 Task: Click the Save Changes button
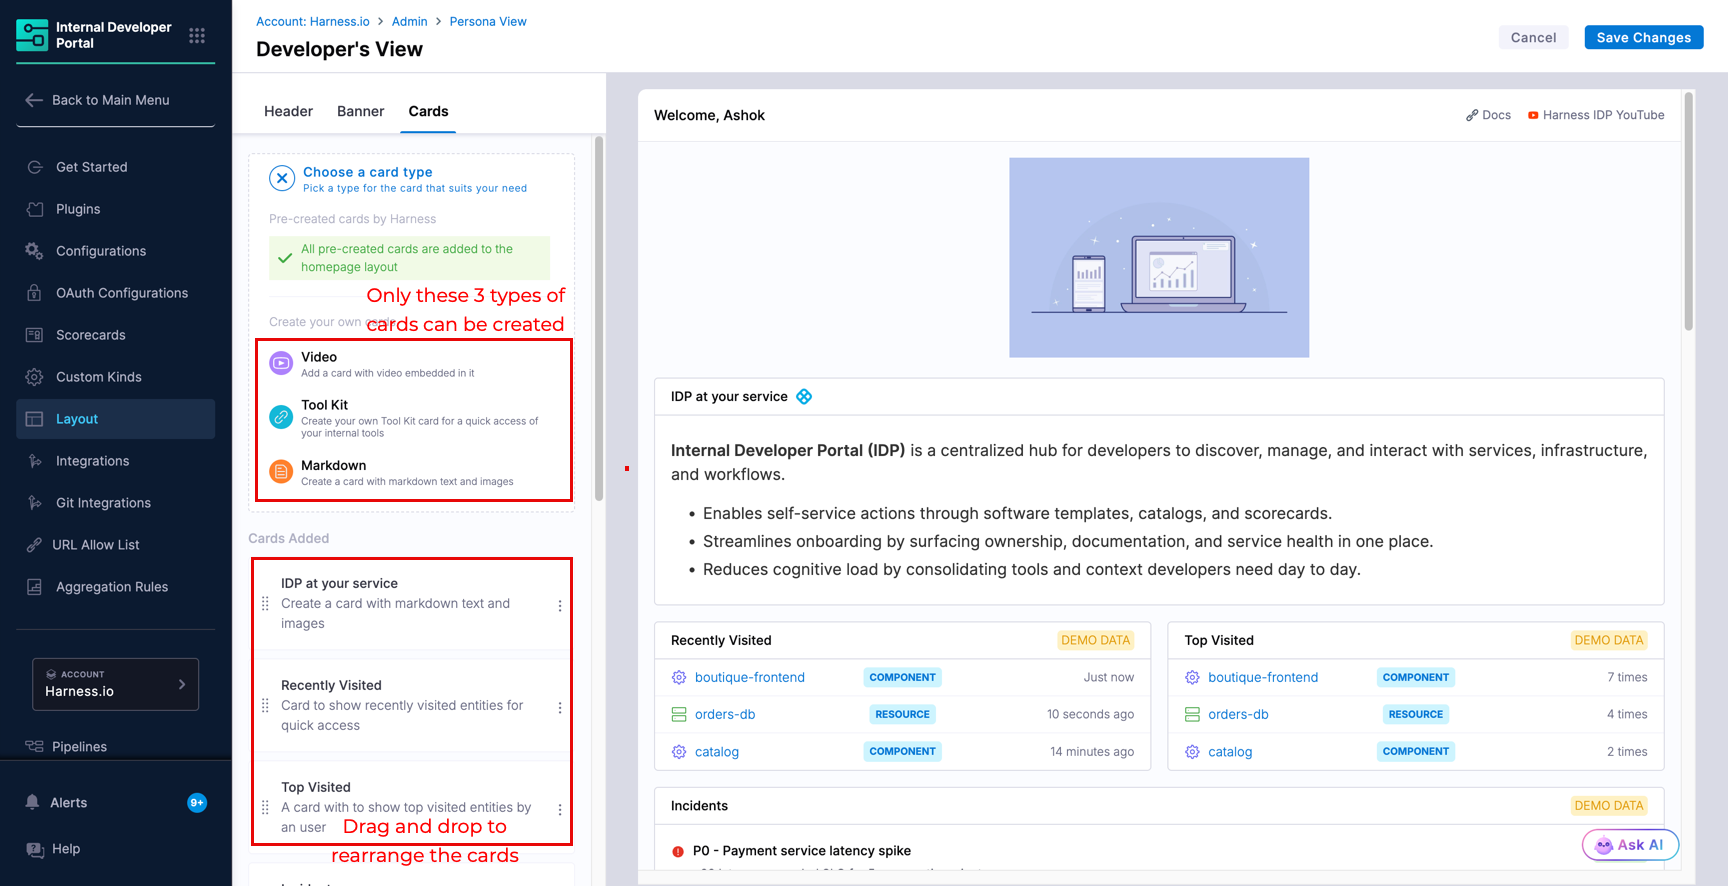[1644, 37]
